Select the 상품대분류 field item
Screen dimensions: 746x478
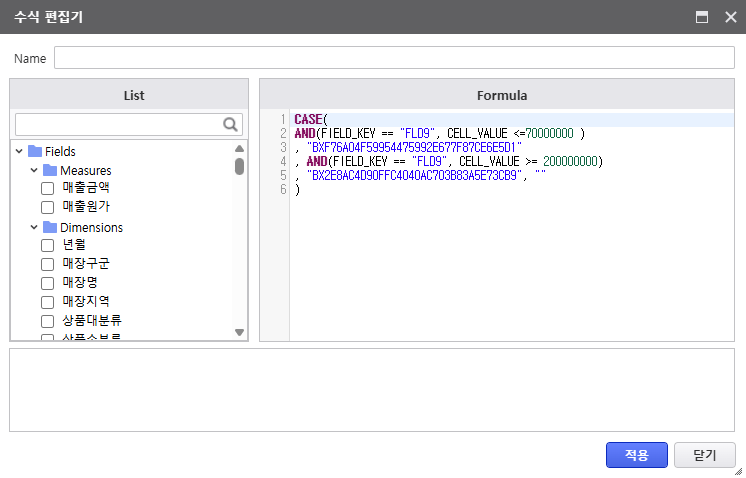click(92, 321)
